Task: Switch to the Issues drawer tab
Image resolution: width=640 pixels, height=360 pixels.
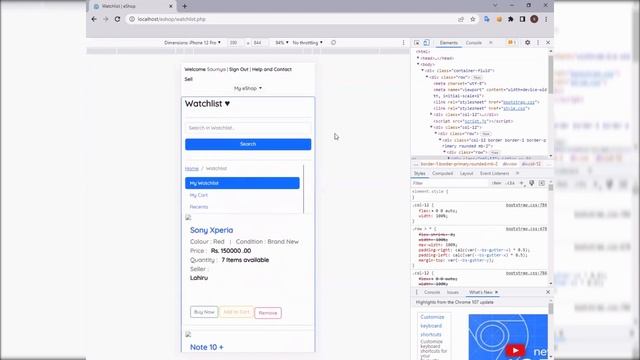Action: pyautogui.click(x=452, y=292)
